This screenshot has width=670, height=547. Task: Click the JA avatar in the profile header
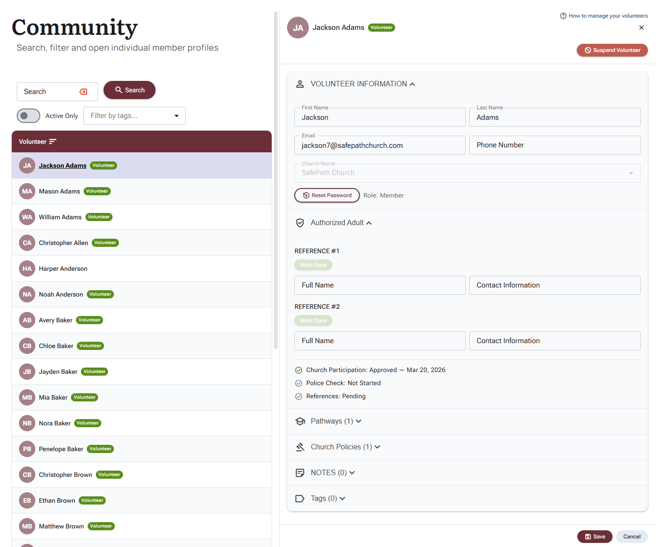pyautogui.click(x=298, y=28)
